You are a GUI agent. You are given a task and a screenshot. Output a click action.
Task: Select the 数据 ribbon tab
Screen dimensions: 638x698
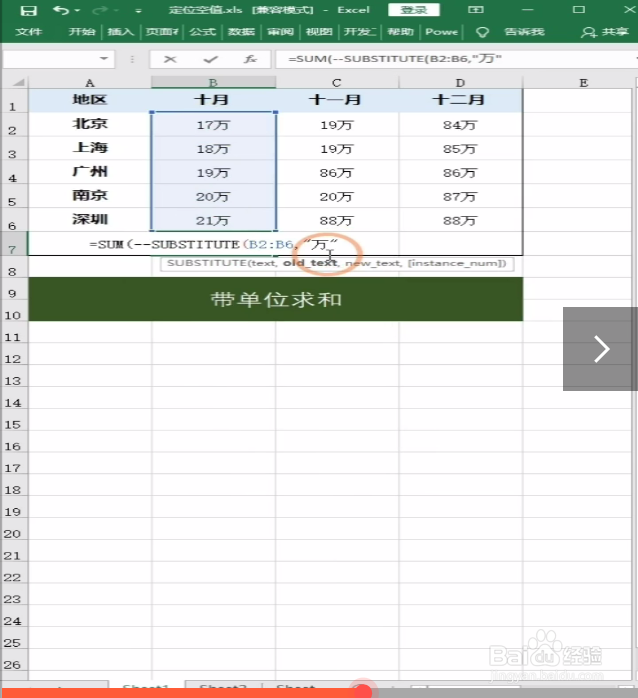(241, 32)
